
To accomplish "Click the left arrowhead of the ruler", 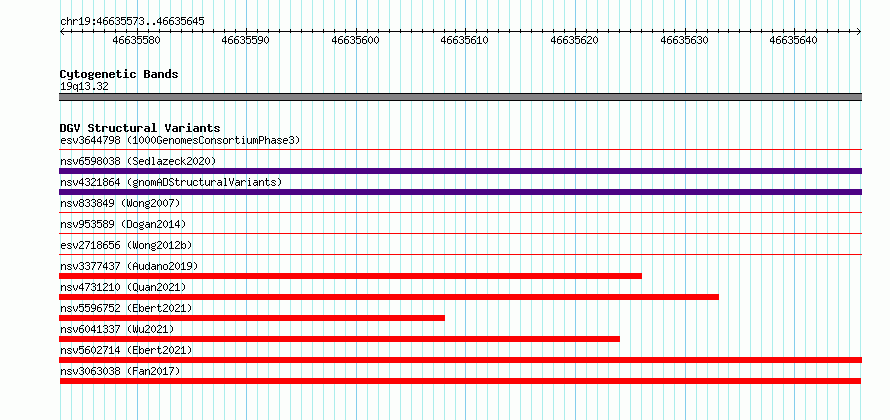I will pyautogui.click(x=62, y=32).
